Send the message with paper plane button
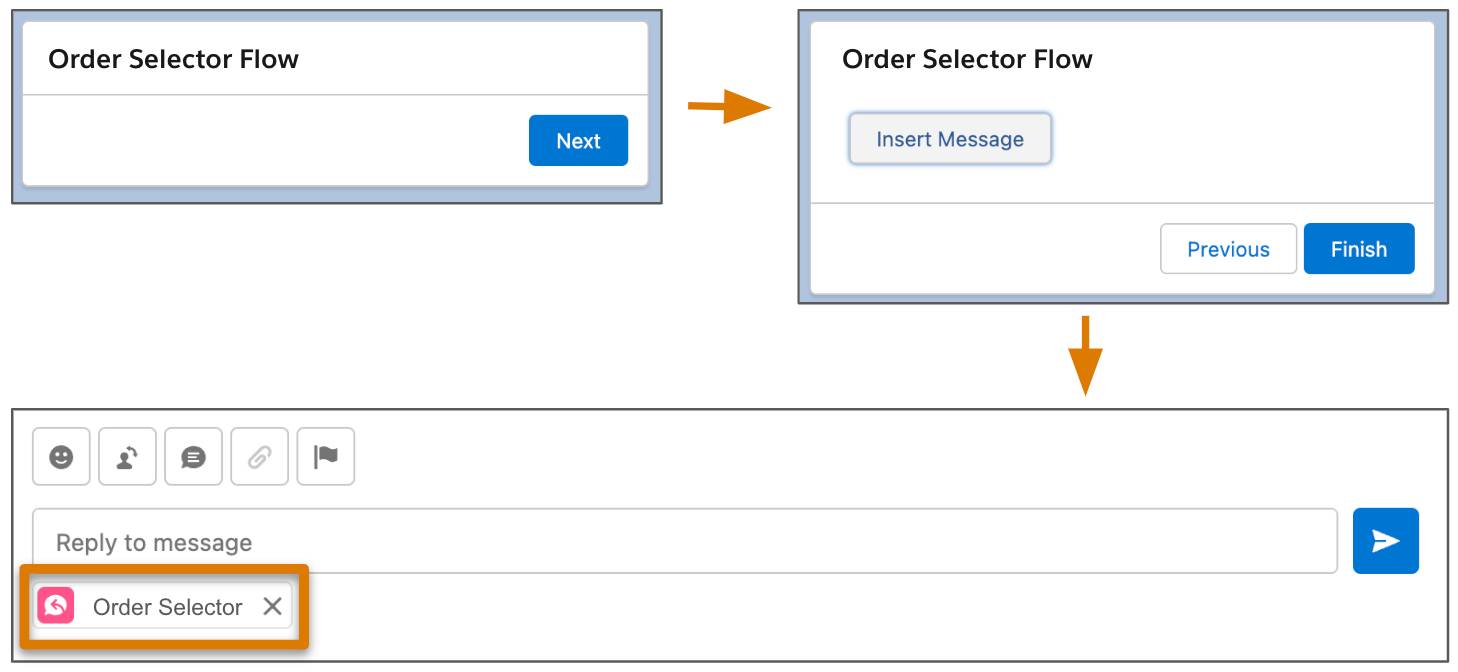 click(1385, 541)
